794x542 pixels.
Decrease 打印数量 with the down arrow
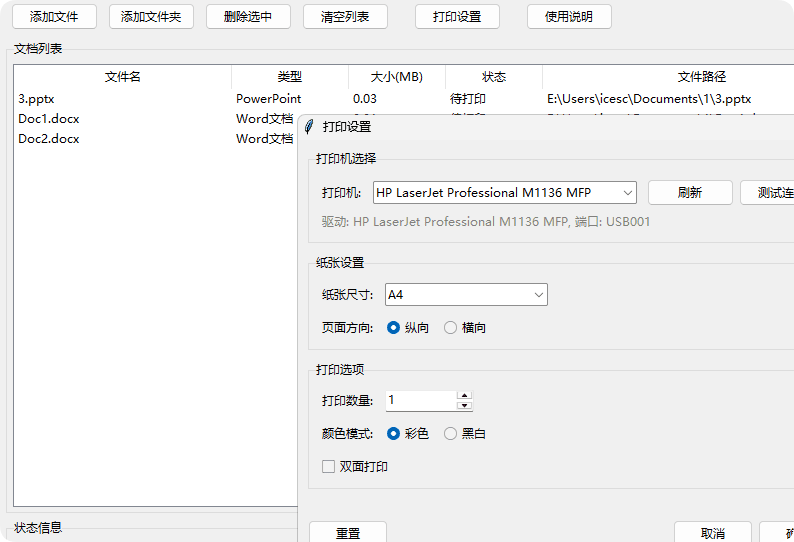(464, 405)
